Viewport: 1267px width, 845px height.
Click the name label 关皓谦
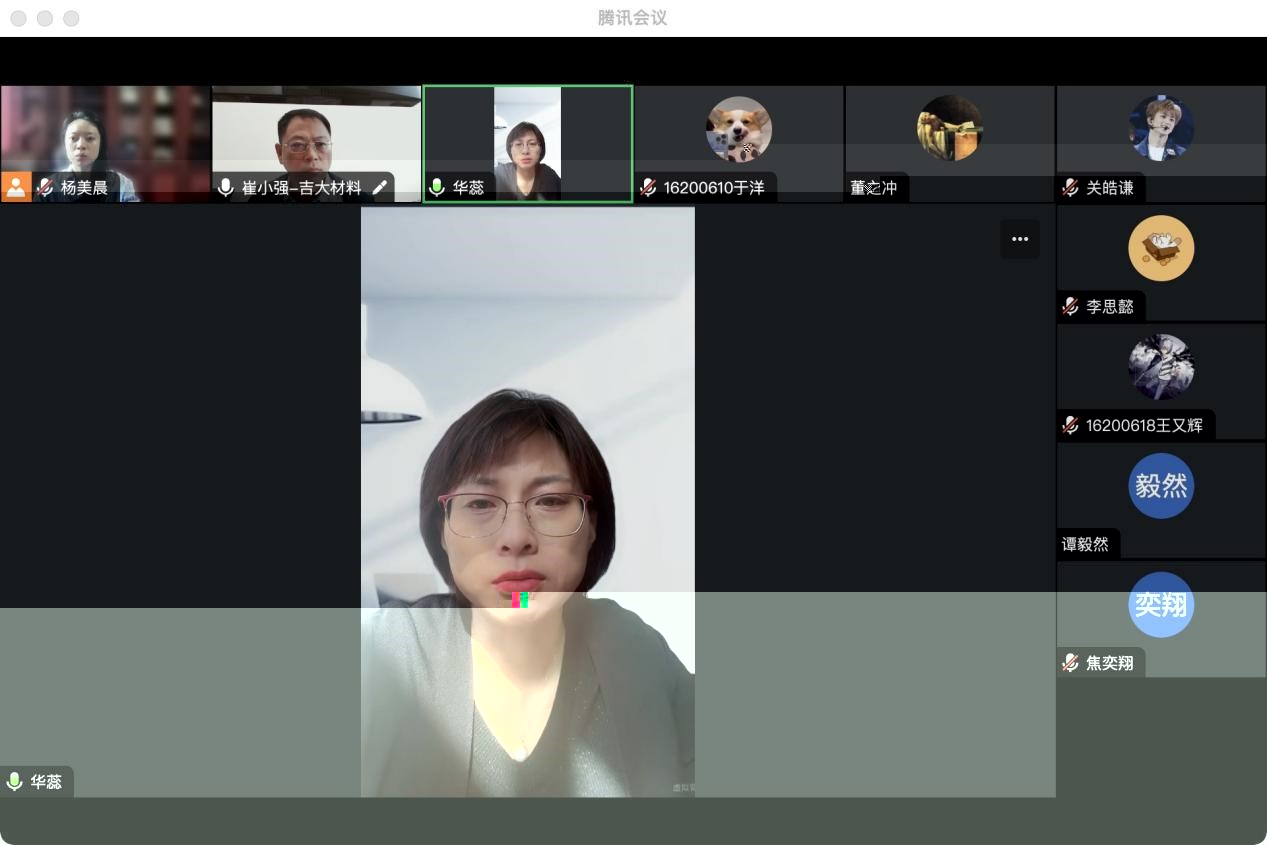[1110, 187]
